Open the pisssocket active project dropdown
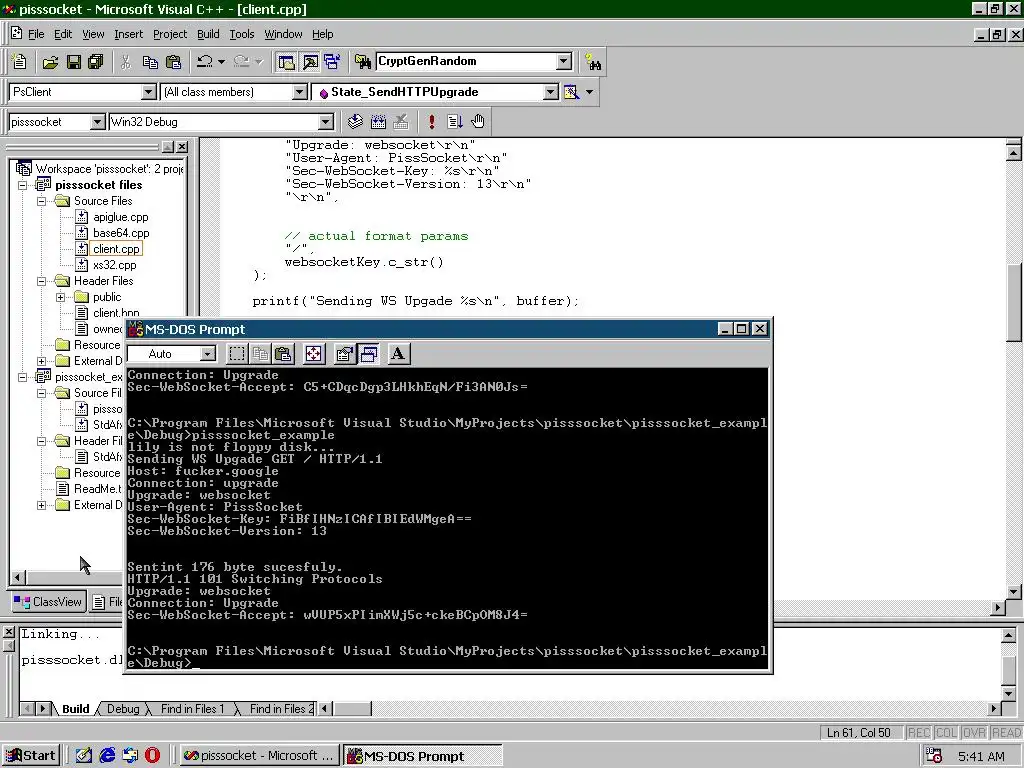This screenshot has height=768, width=1024. point(97,122)
